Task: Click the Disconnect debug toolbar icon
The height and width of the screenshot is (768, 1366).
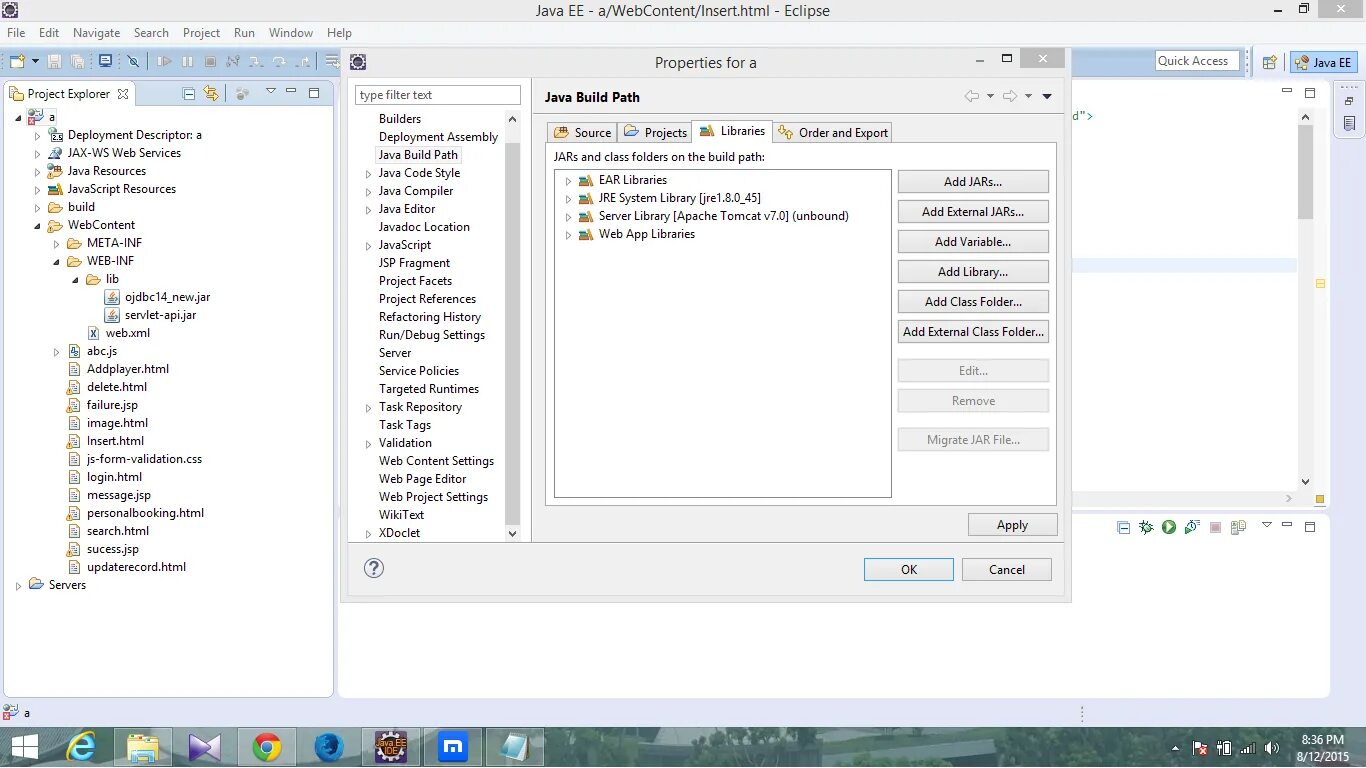Action: tap(233, 61)
